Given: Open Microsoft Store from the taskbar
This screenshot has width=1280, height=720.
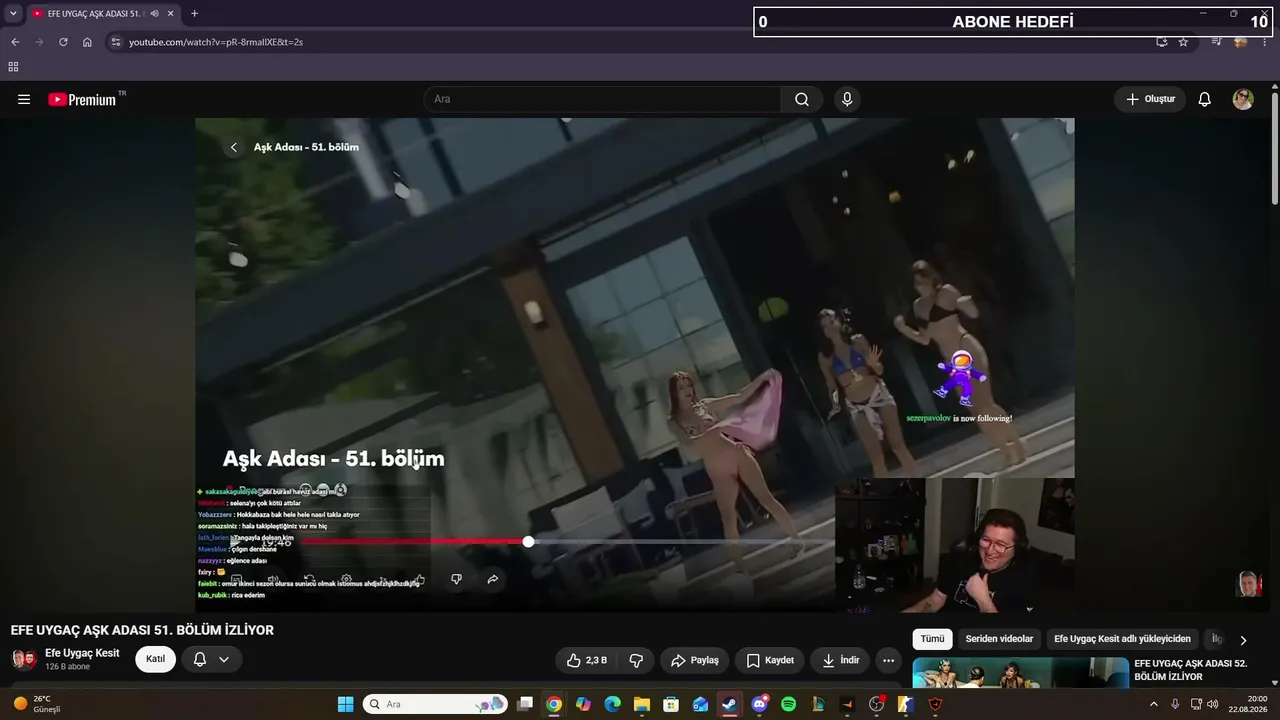Looking at the screenshot, I should point(671,704).
